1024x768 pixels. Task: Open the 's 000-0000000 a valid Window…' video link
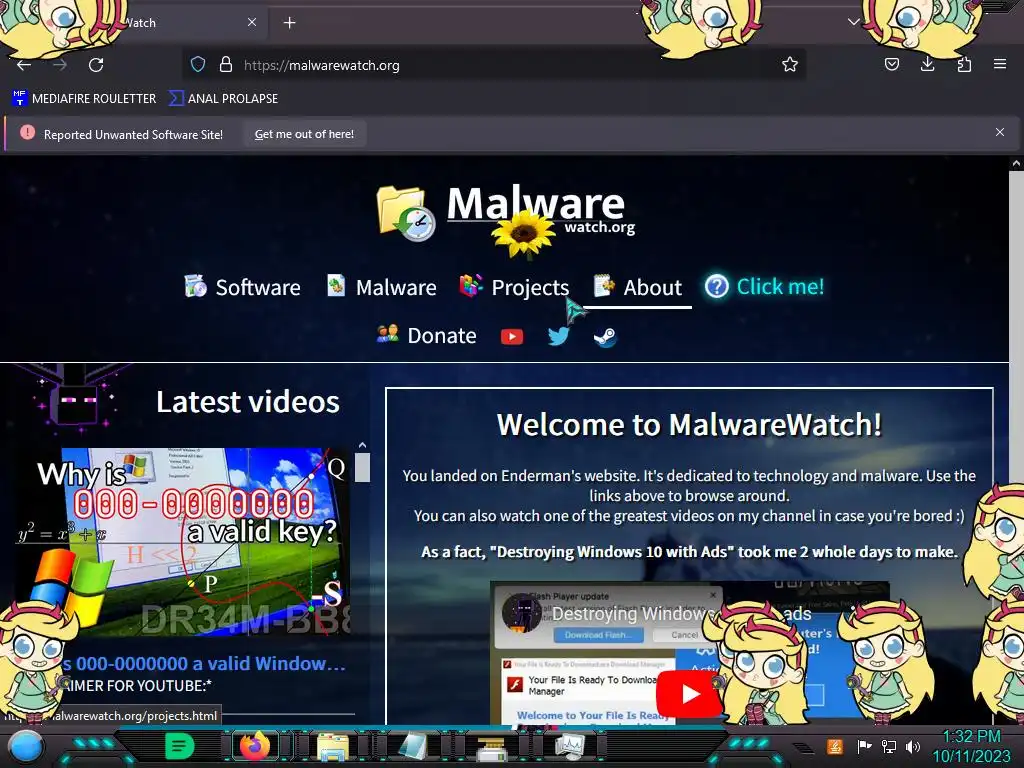click(x=204, y=664)
